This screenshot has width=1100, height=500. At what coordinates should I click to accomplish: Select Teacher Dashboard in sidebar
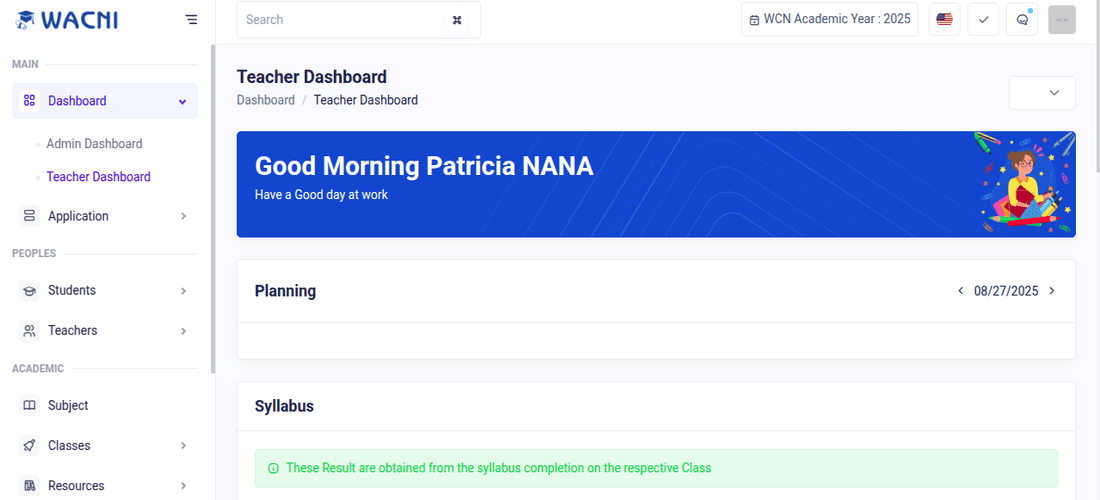click(x=98, y=177)
